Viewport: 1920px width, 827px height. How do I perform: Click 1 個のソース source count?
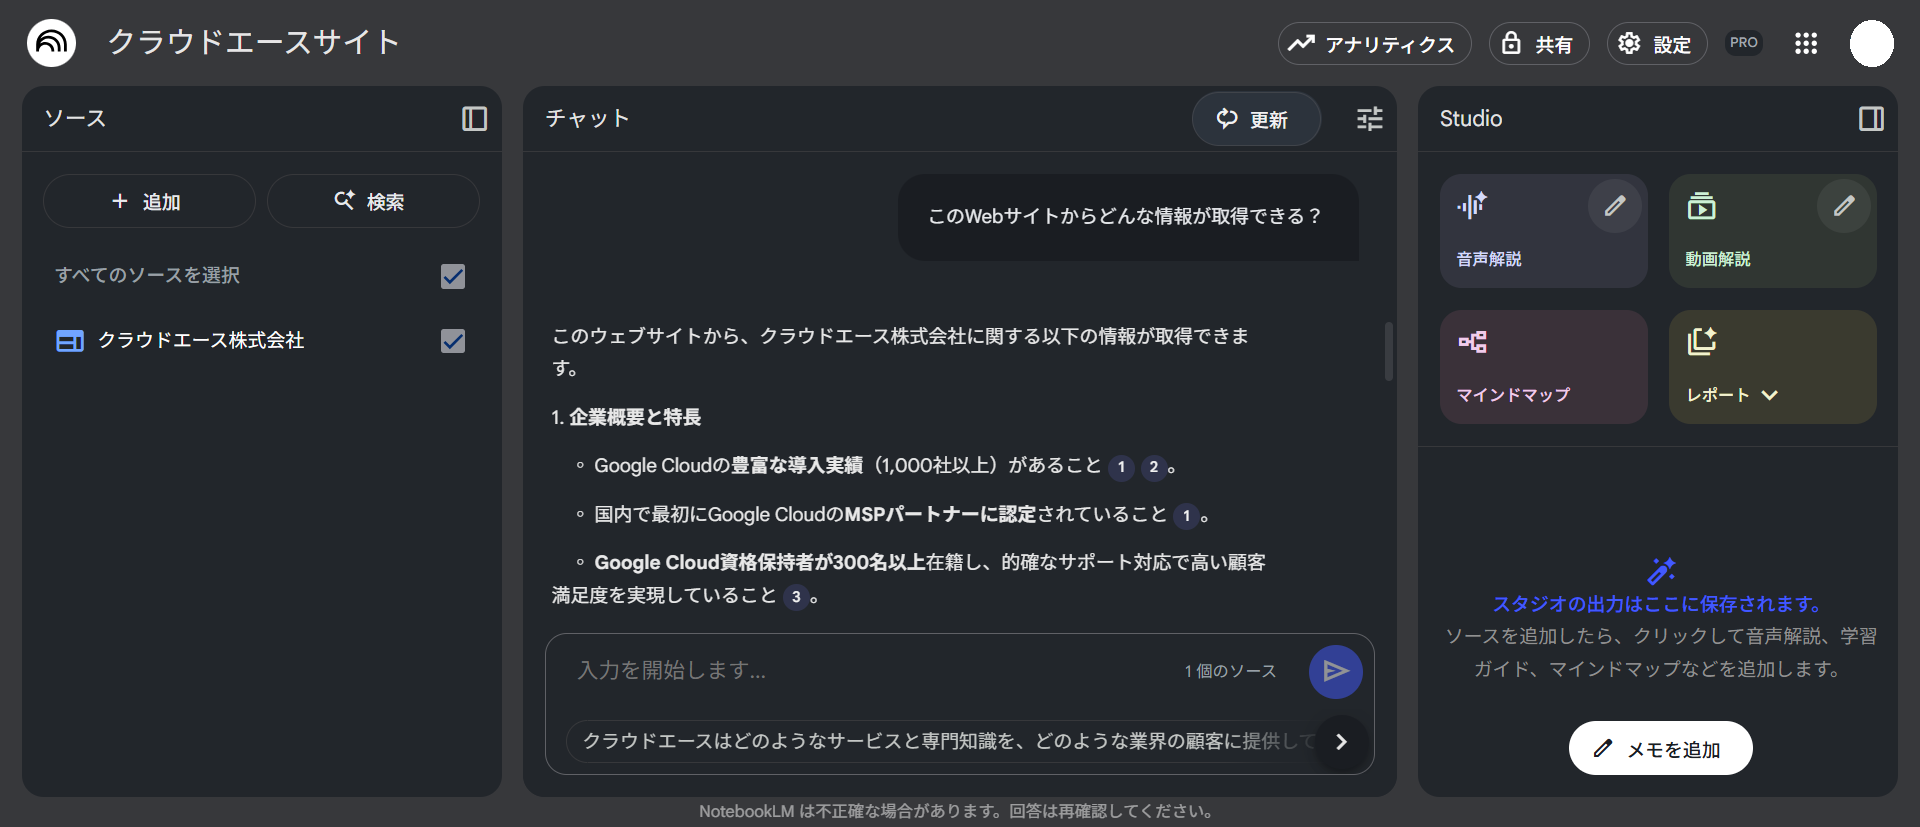1230,671
